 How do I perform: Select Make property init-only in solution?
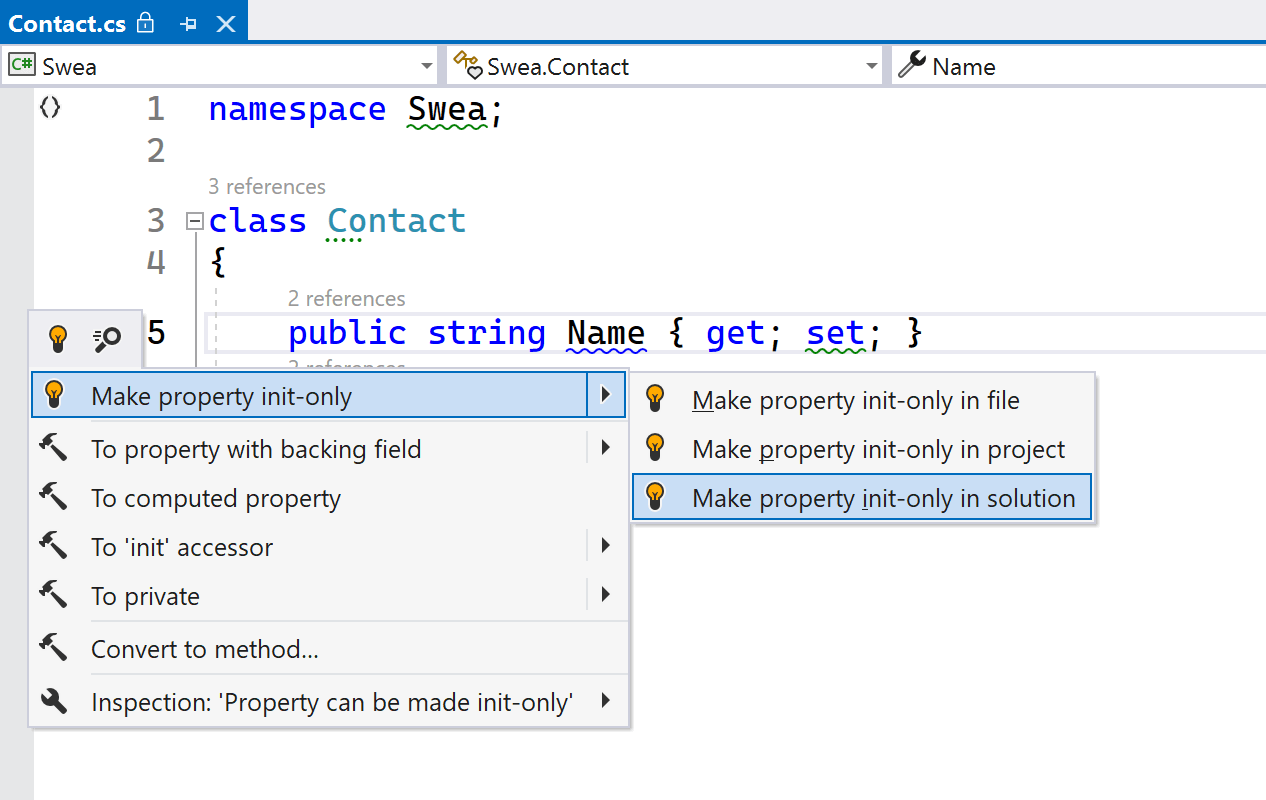point(862,498)
